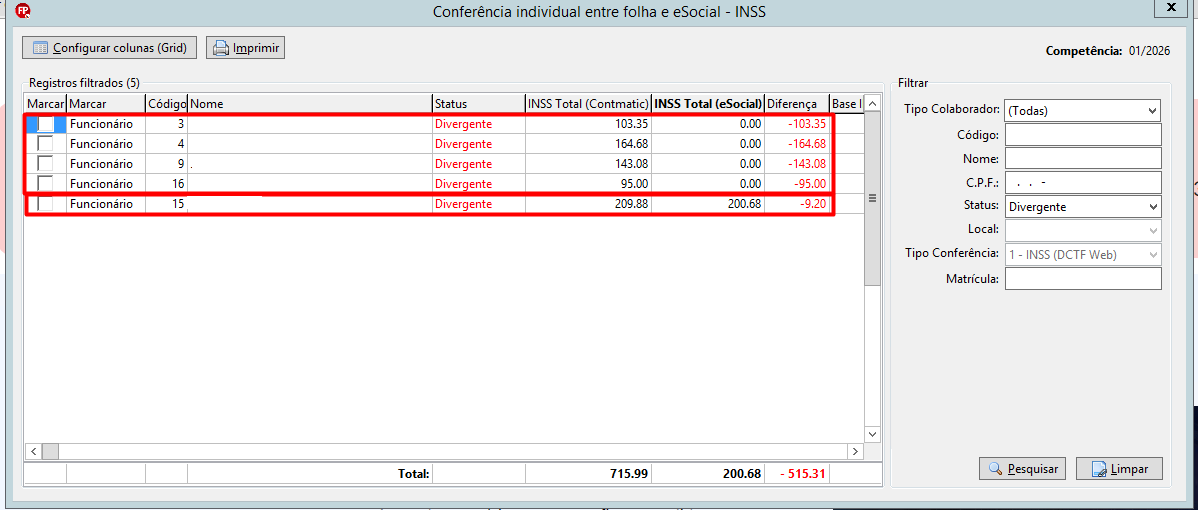Click the Imprimir print button
This screenshot has height=510, width=1198.
(x=245, y=48)
